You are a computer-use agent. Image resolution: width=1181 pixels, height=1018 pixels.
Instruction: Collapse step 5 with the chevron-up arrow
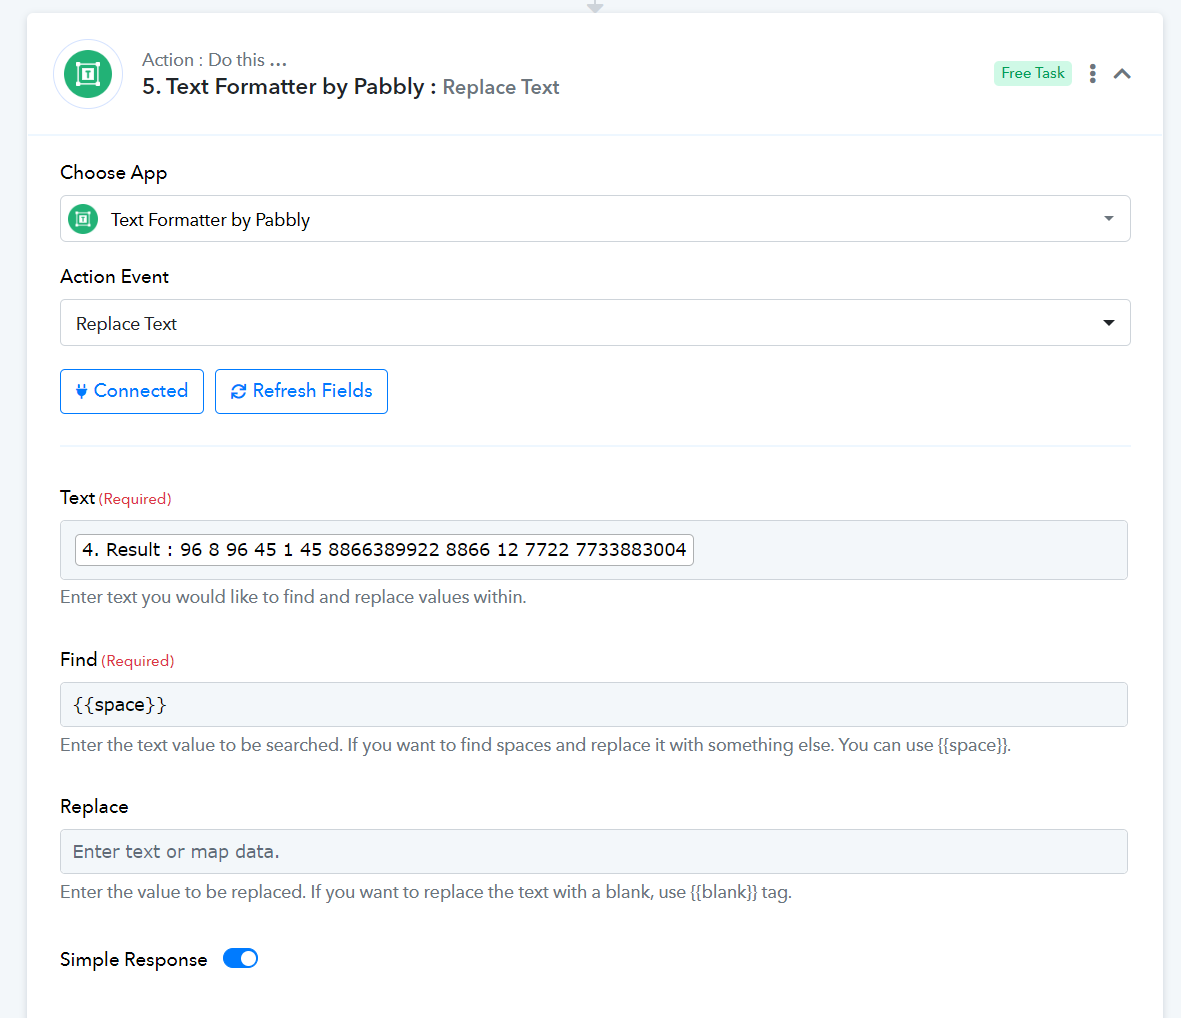(1122, 73)
